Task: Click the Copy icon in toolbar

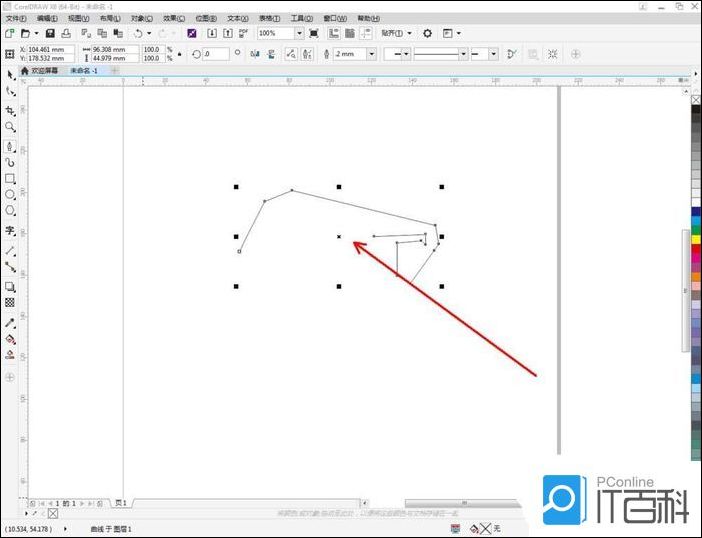Action: [x=102, y=33]
